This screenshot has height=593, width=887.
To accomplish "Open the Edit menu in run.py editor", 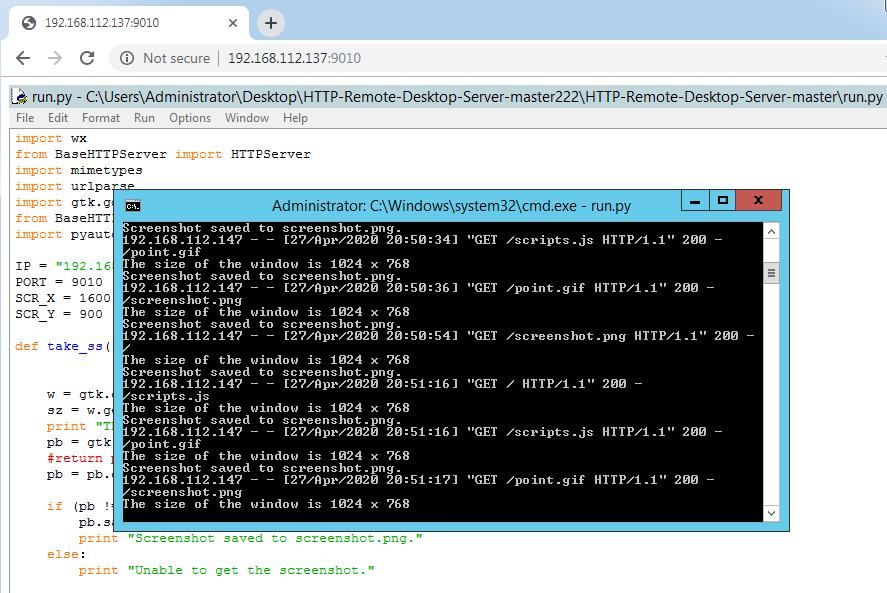I will [x=58, y=118].
